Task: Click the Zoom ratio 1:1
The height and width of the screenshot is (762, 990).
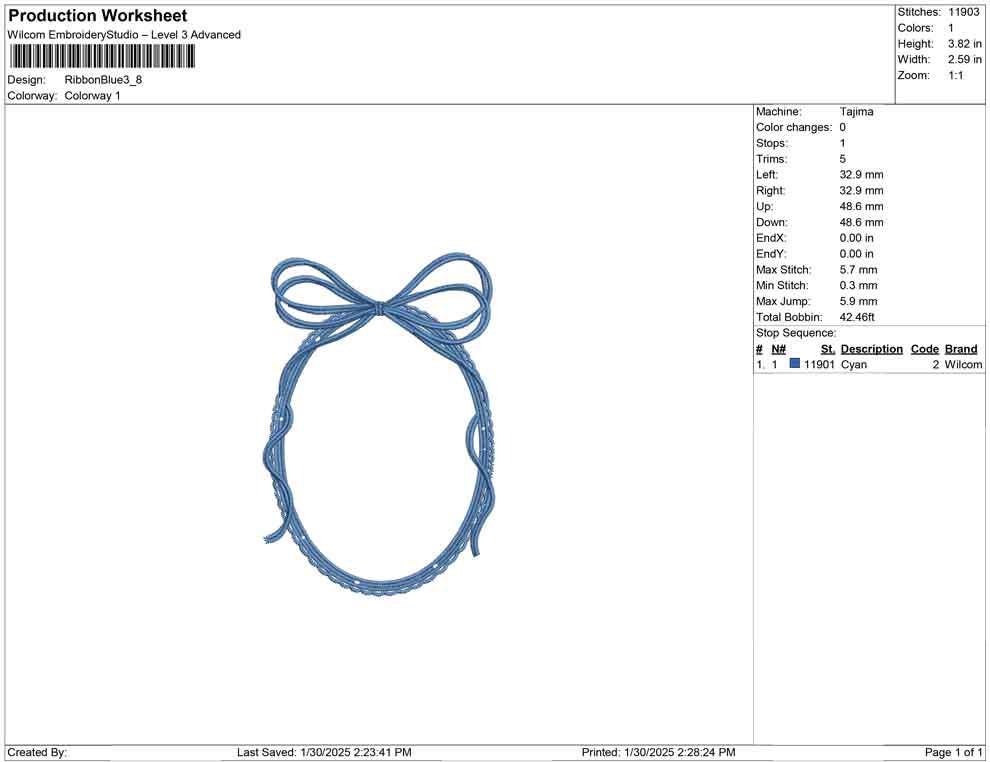Action: pos(955,74)
